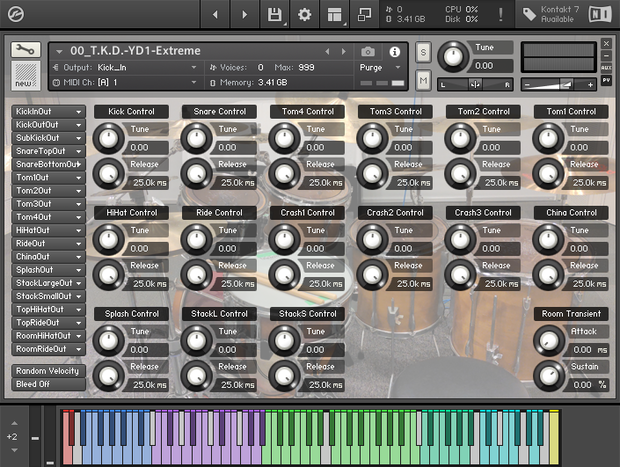The width and height of the screenshot is (620, 467).
Task: Open settings with the gear icon
Action: tap(304, 15)
